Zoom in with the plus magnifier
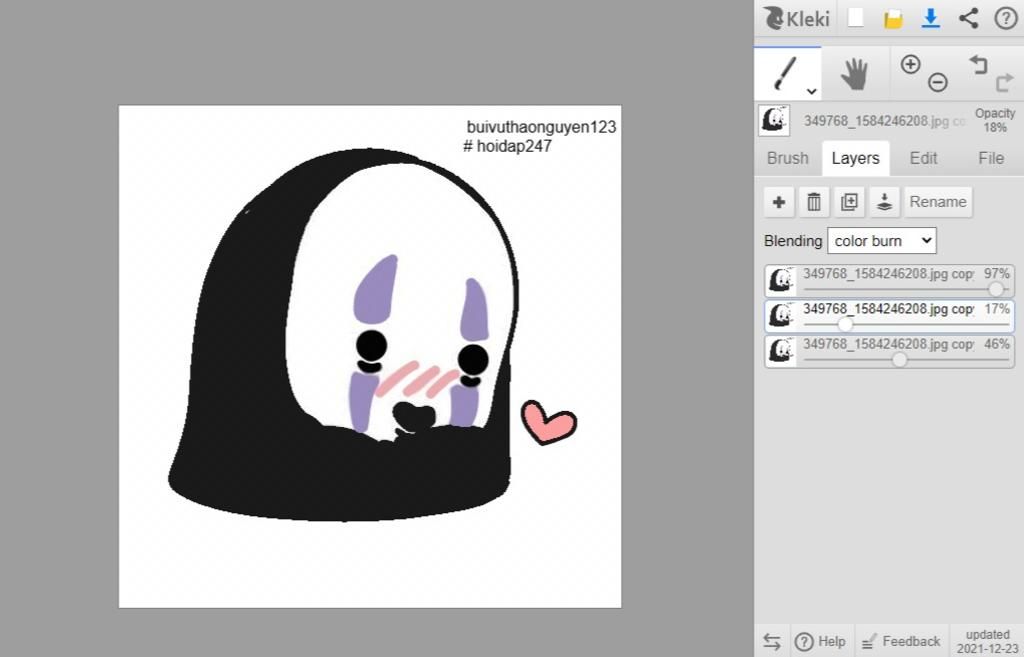This screenshot has height=657, width=1024. pyautogui.click(x=910, y=64)
